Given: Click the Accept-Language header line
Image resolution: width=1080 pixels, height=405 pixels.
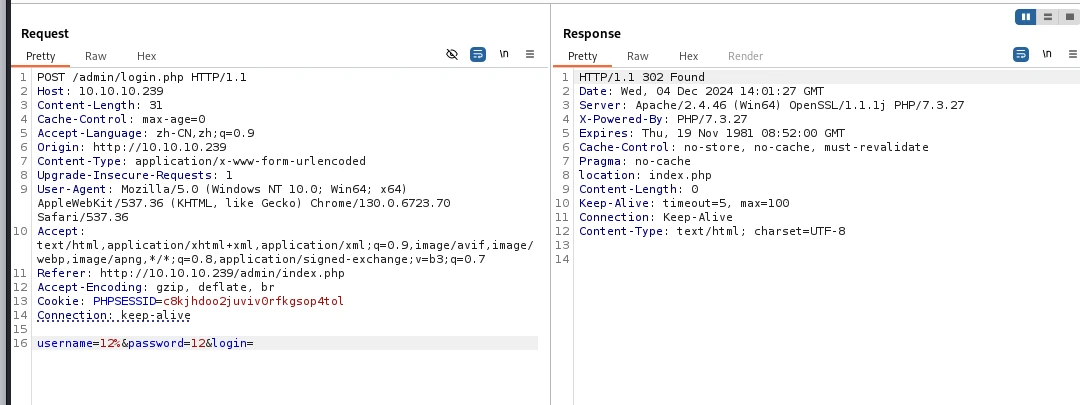Looking at the screenshot, I should pyautogui.click(x=146, y=133).
